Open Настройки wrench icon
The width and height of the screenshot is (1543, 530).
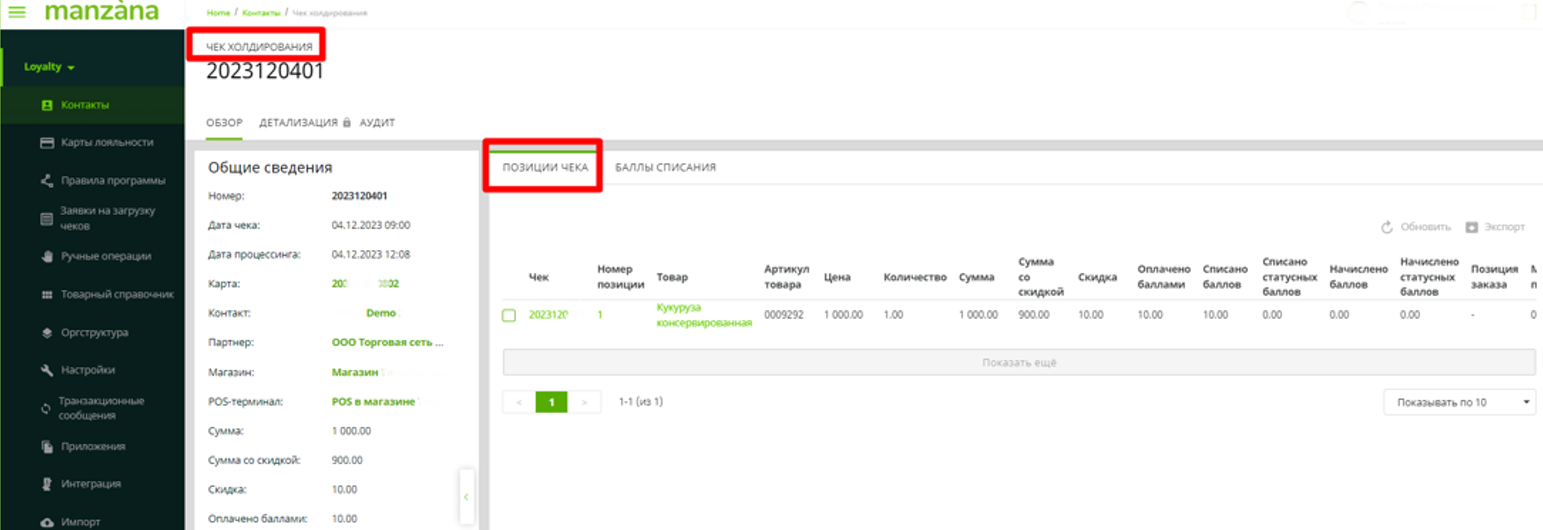click(46, 370)
